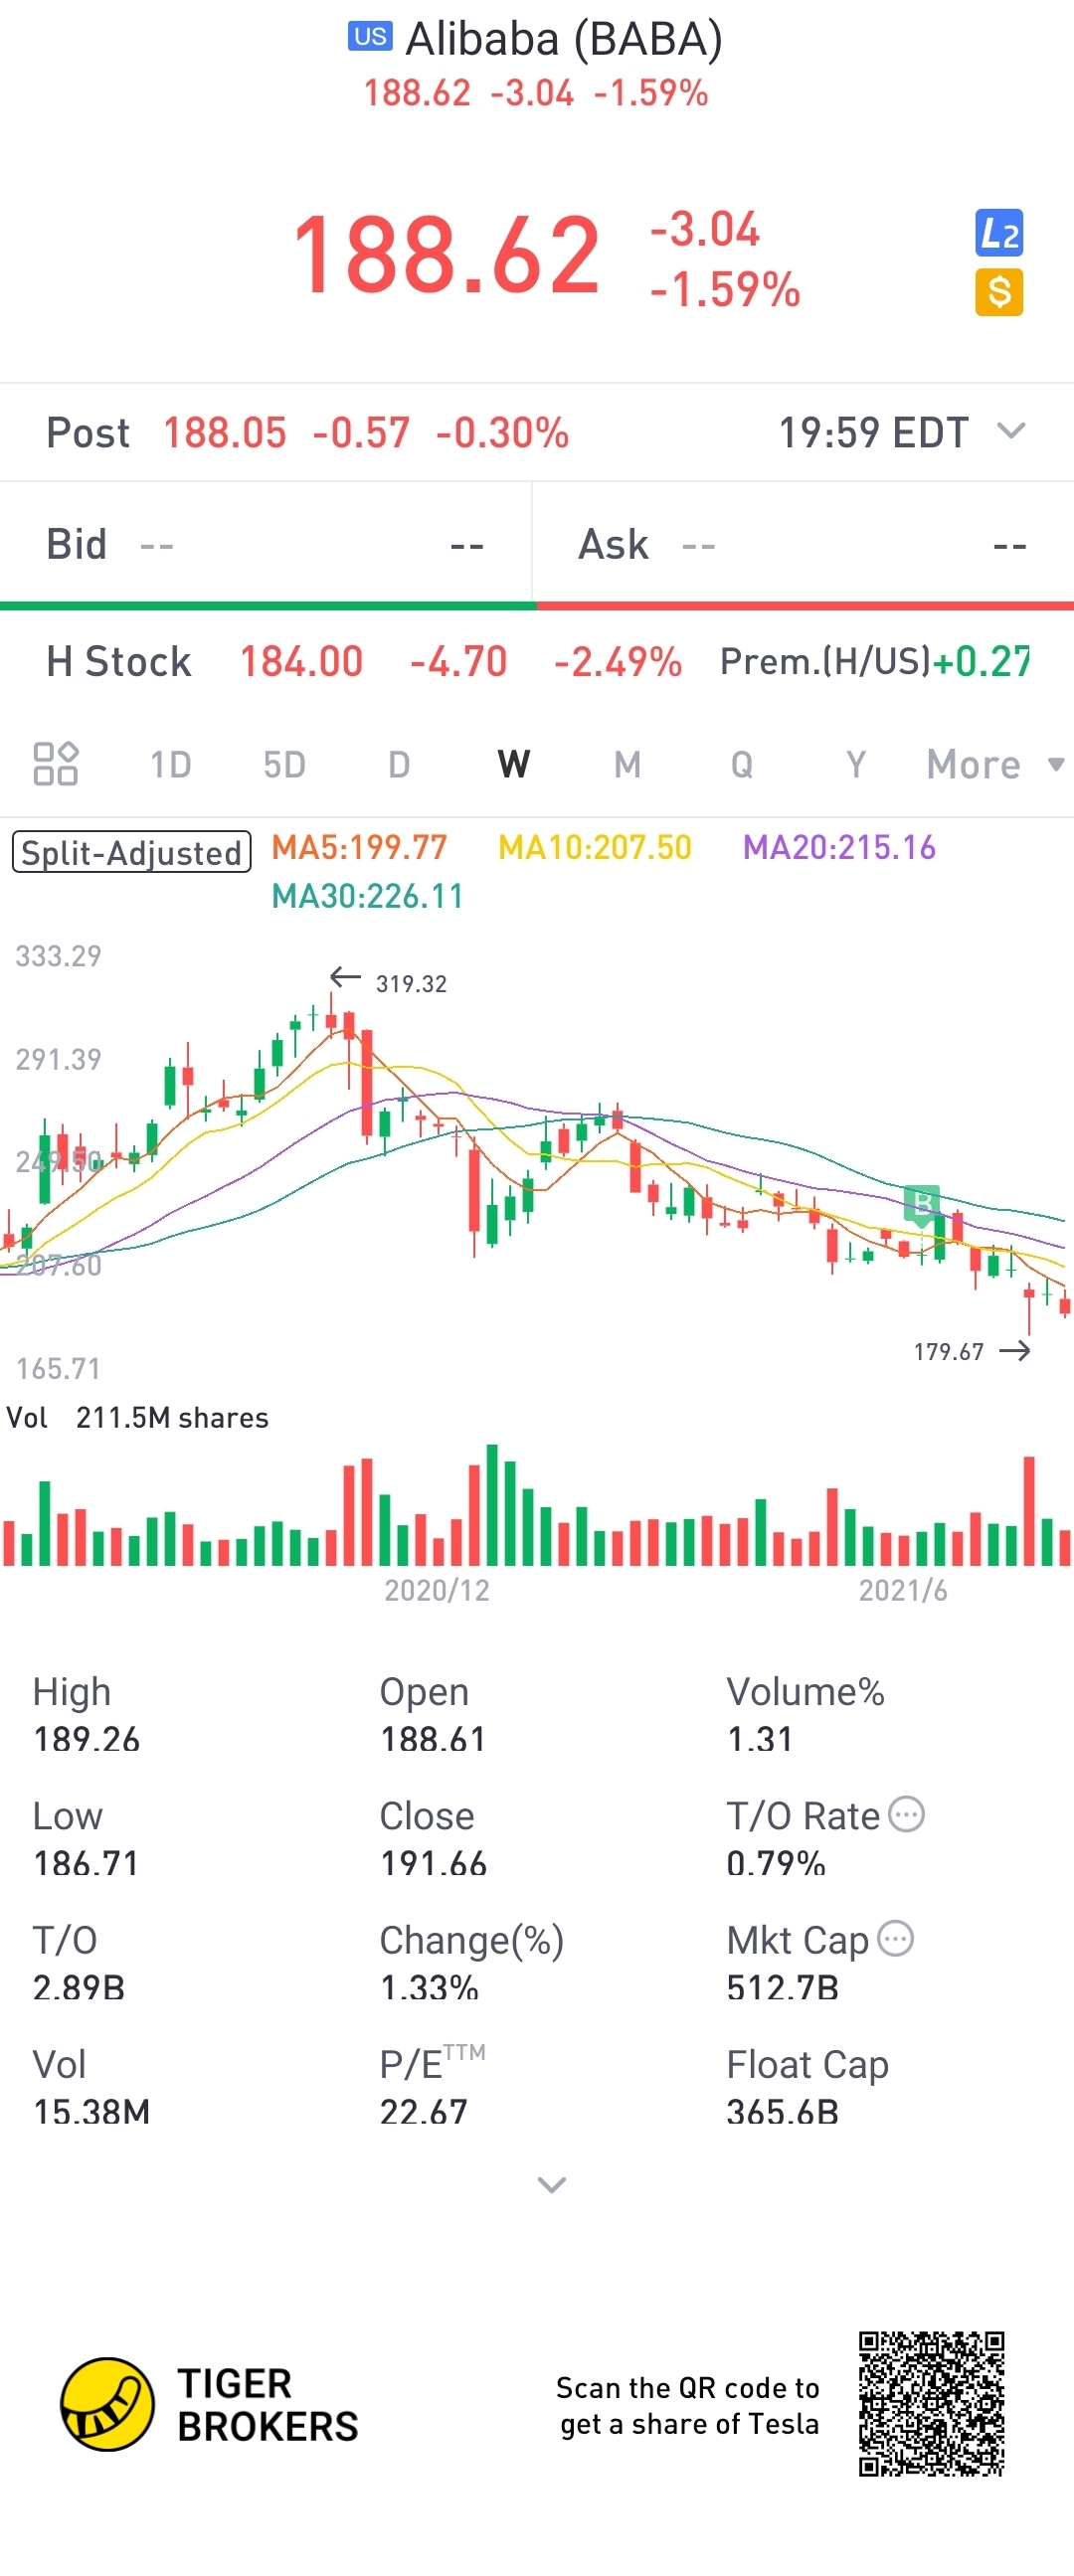Tap the Alibaba (BABA) title
The height and width of the screenshot is (2576, 1074).
[x=564, y=39]
